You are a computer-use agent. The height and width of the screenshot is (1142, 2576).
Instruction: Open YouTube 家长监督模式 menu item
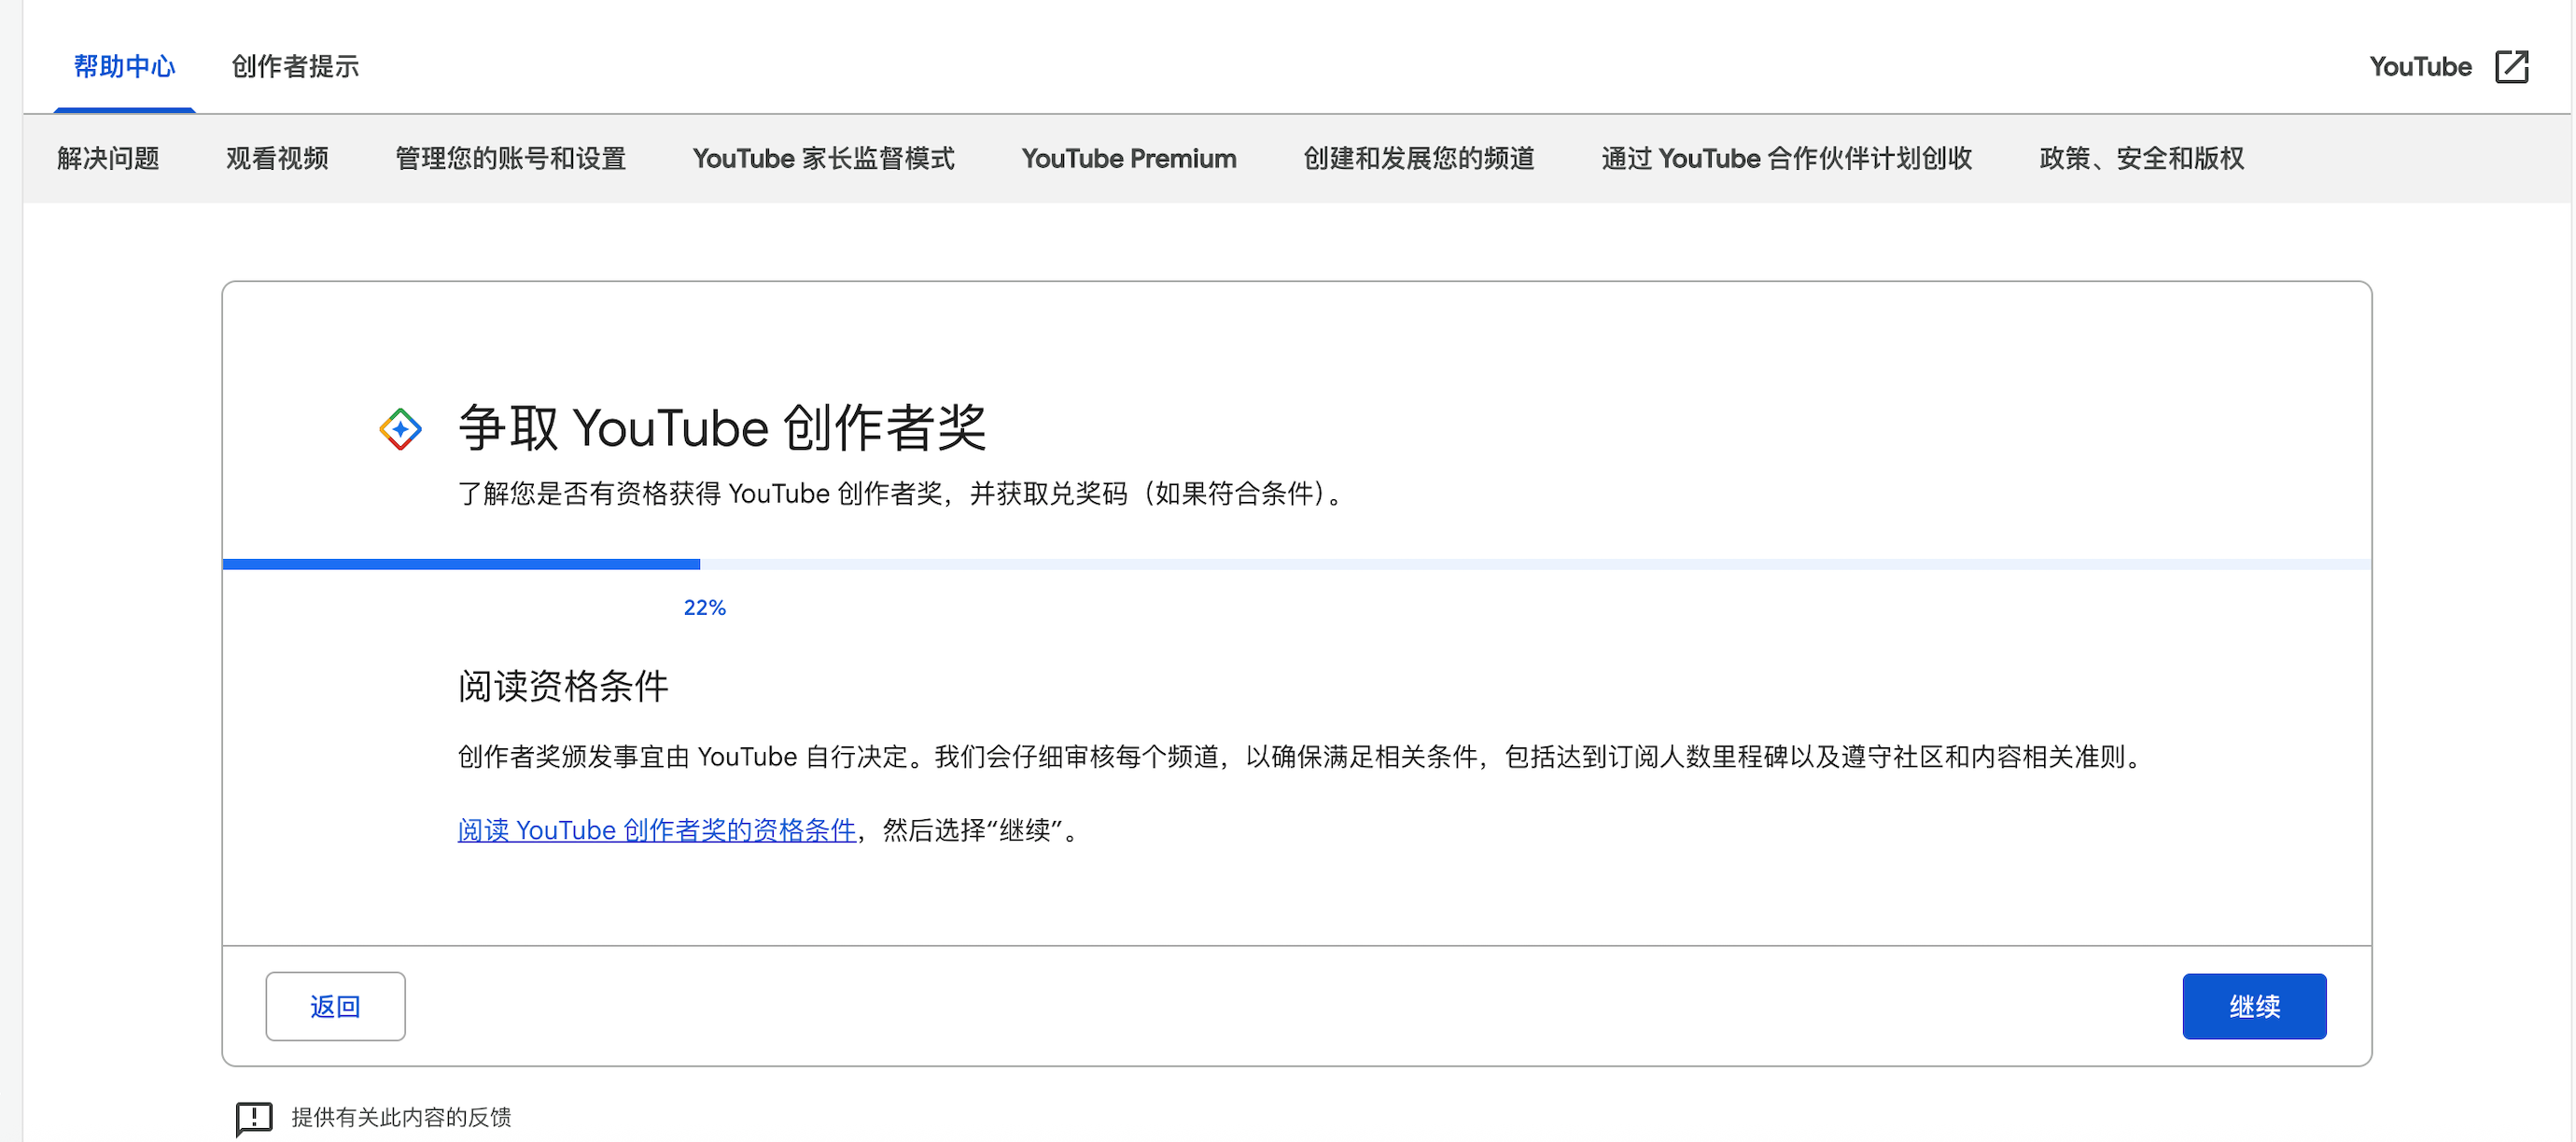pyautogui.click(x=823, y=158)
